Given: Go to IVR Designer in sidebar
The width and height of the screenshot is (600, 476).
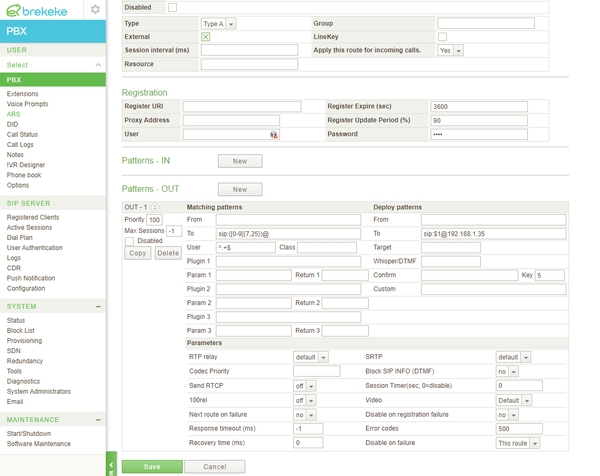Looking at the screenshot, I should point(27,165).
